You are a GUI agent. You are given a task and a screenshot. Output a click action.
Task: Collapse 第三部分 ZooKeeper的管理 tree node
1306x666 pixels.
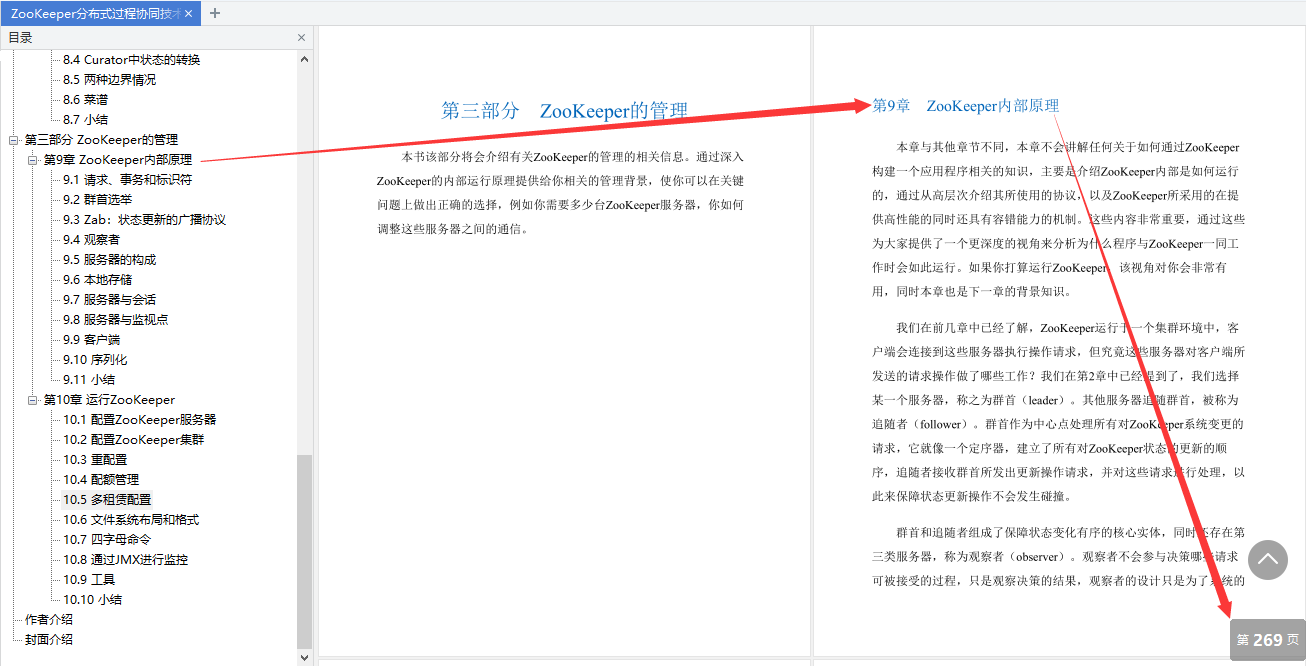(14, 140)
